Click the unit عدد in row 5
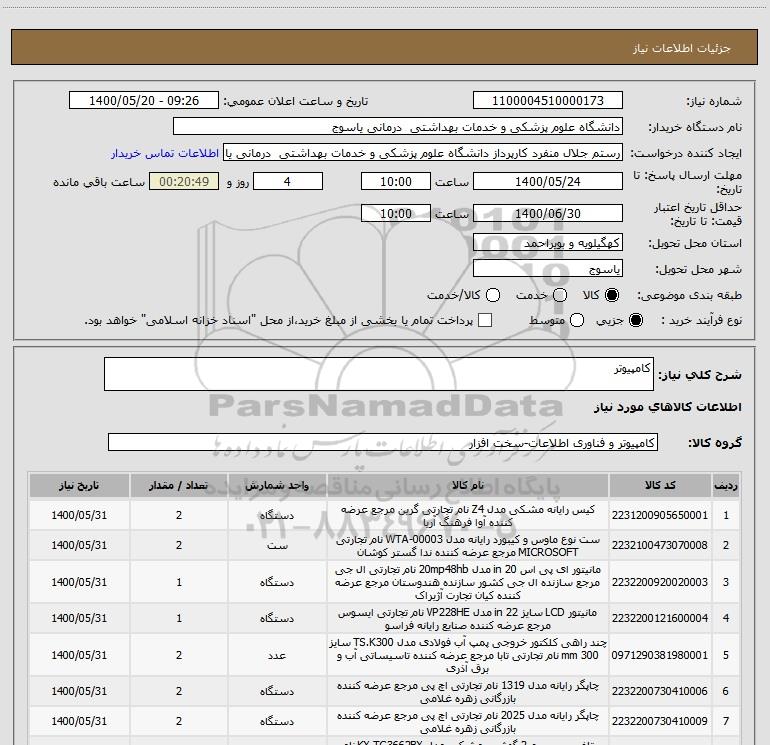This screenshot has height=745, width=770. point(277,655)
